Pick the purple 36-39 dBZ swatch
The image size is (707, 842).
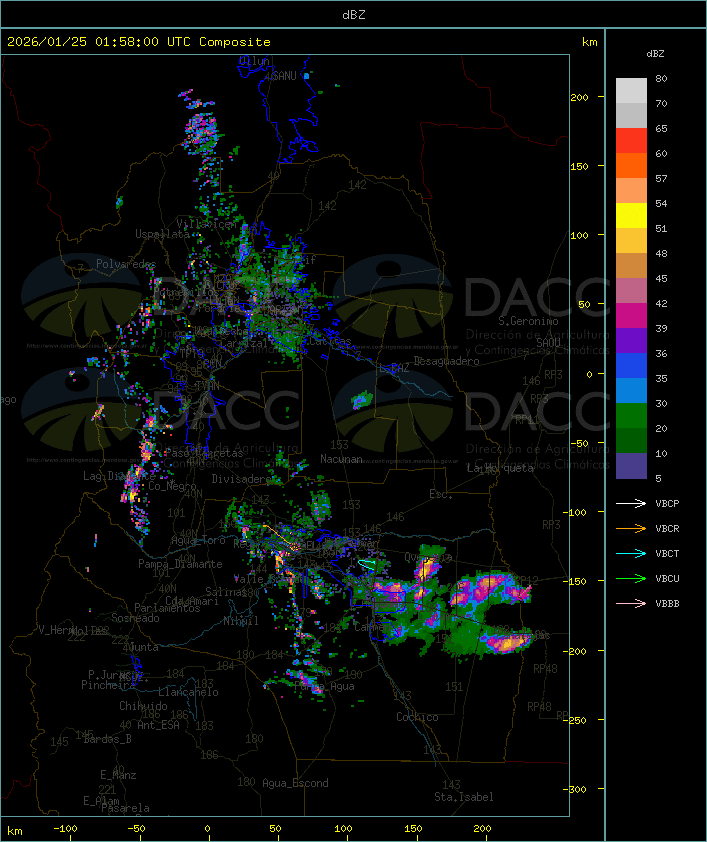pyautogui.click(x=631, y=341)
